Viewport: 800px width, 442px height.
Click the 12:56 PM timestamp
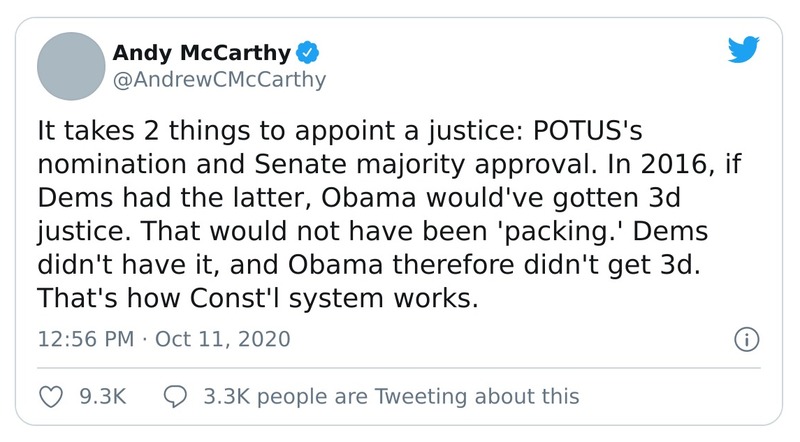tap(85, 339)
